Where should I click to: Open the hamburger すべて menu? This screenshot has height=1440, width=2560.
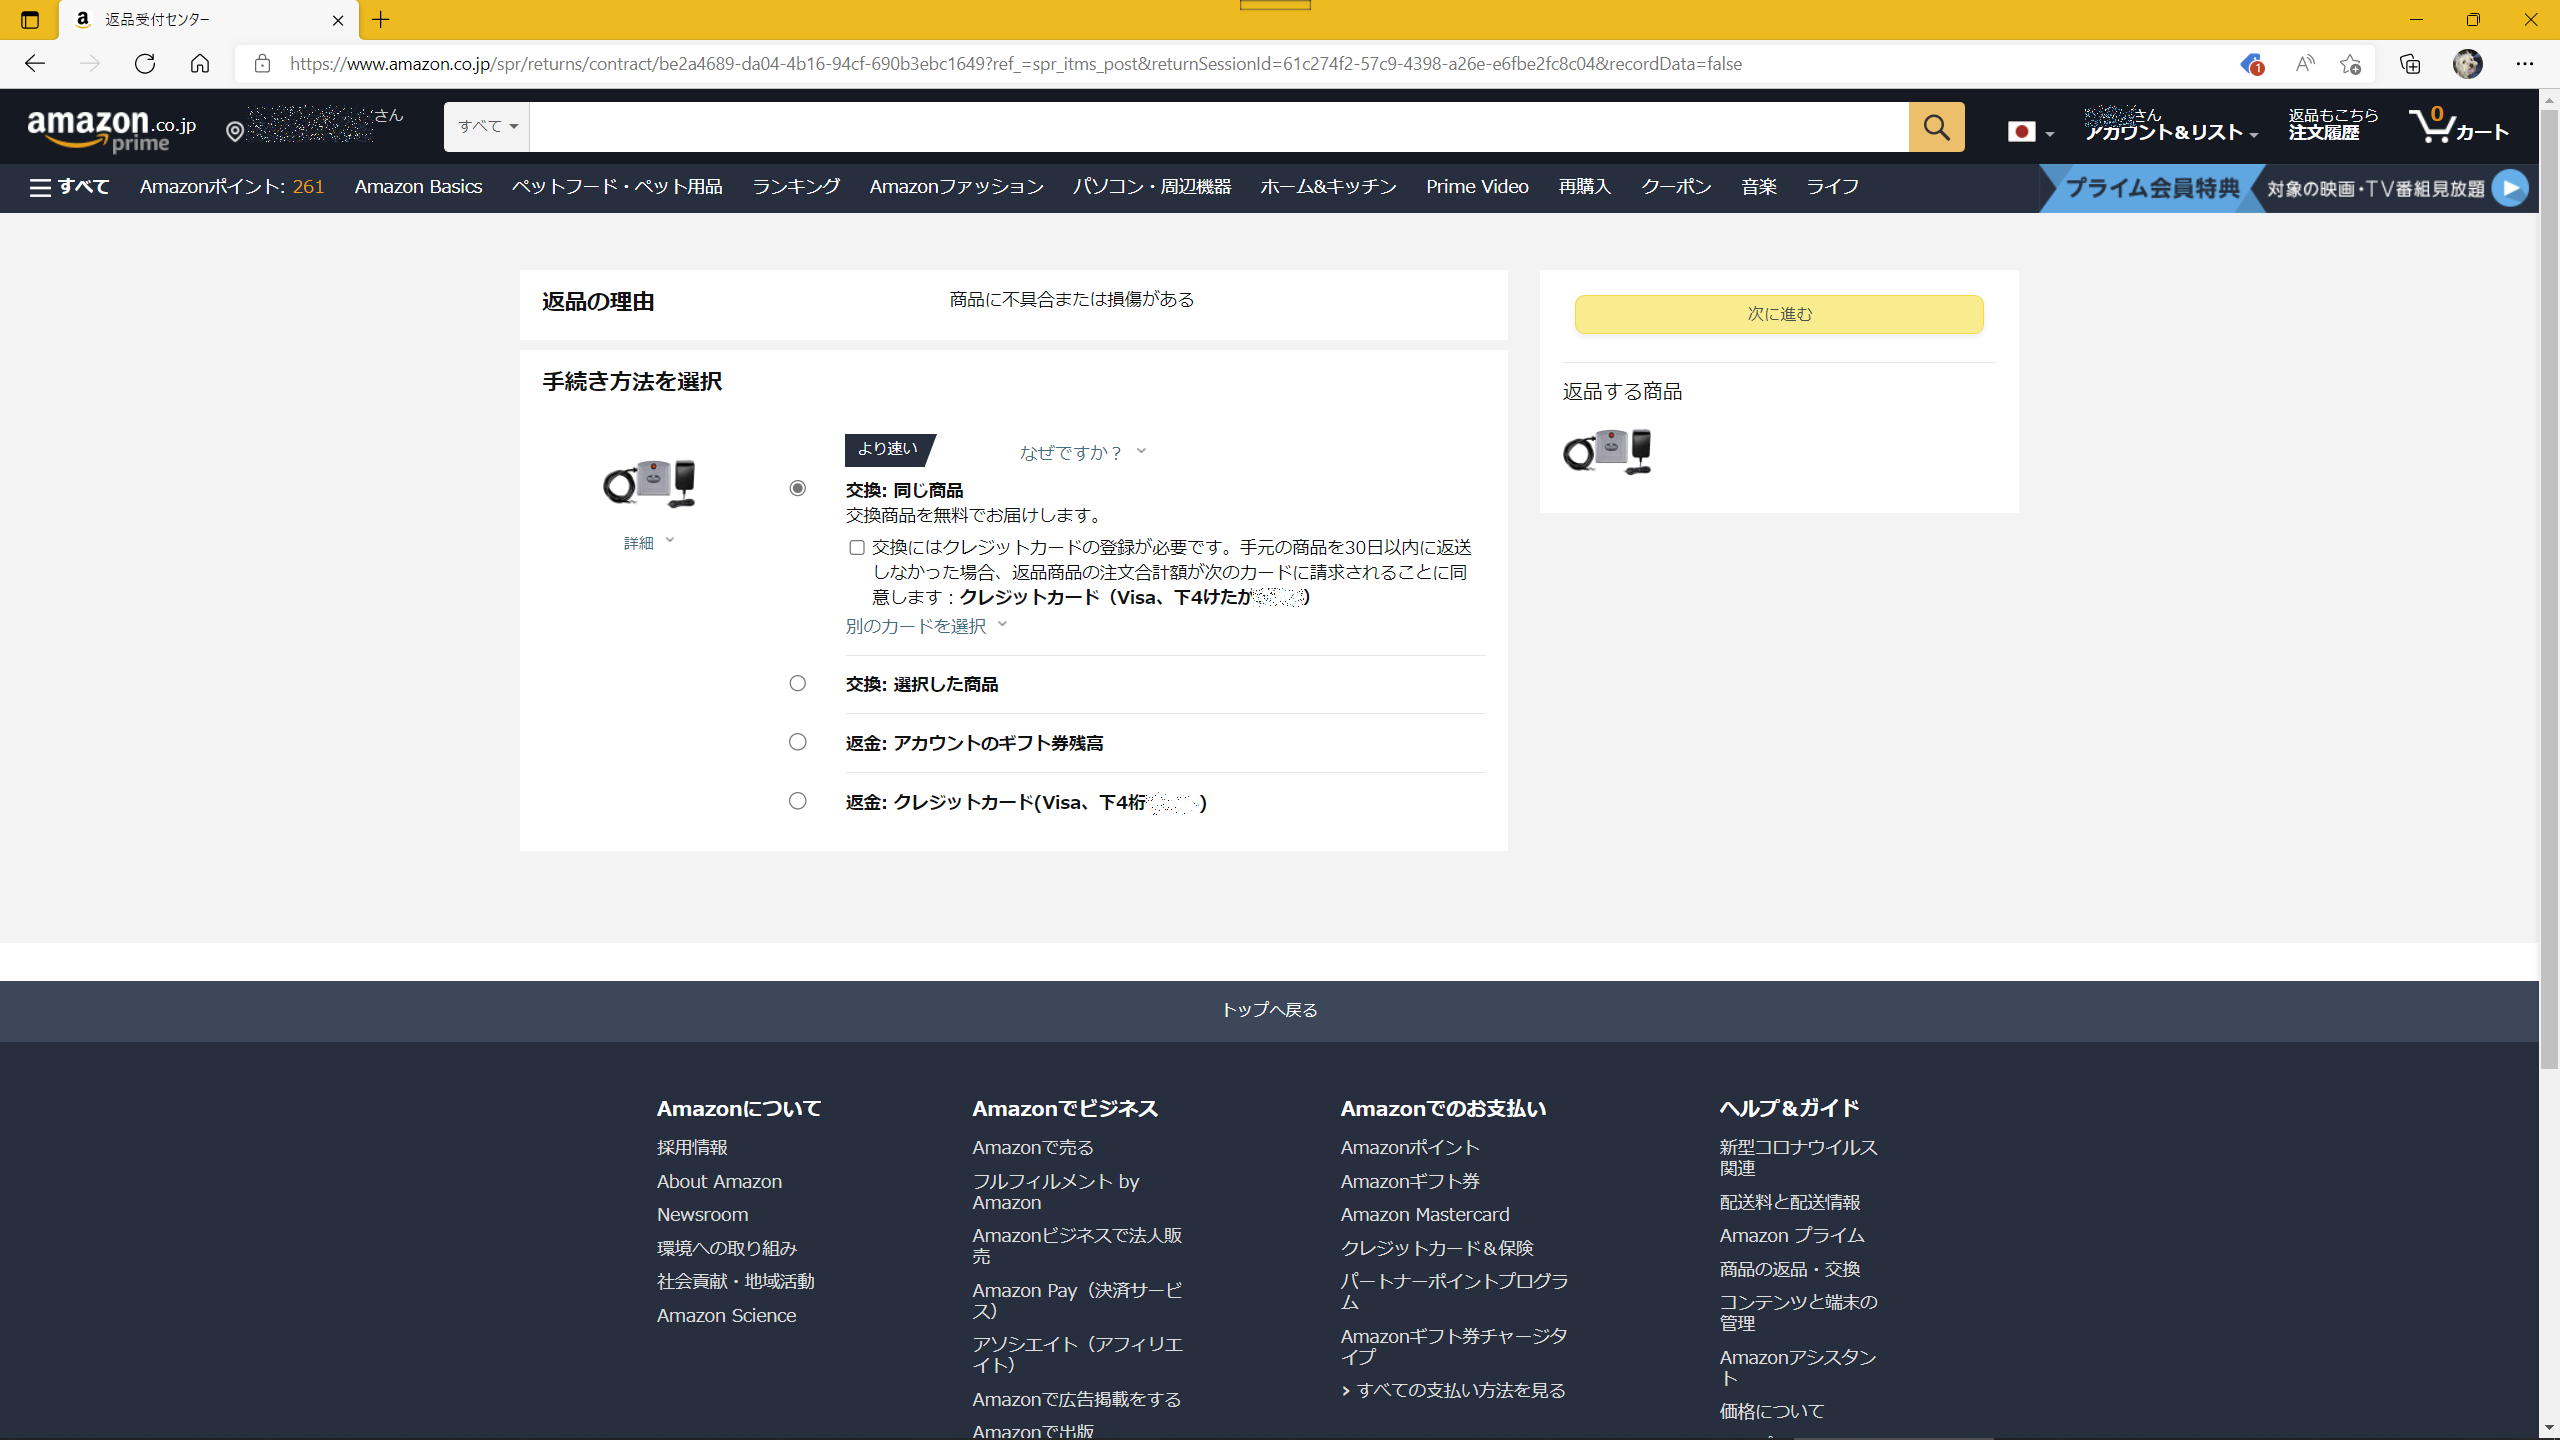(x=69, y=187)
